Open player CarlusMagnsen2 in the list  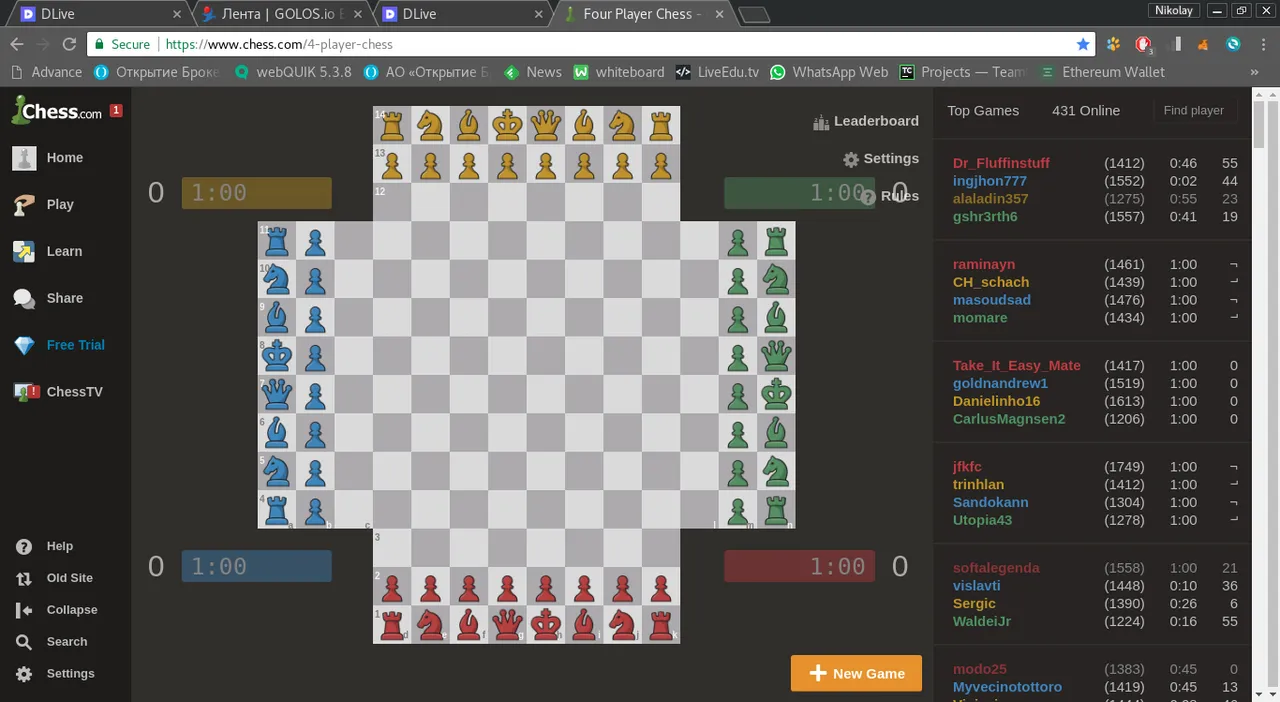click(1009, 419)
